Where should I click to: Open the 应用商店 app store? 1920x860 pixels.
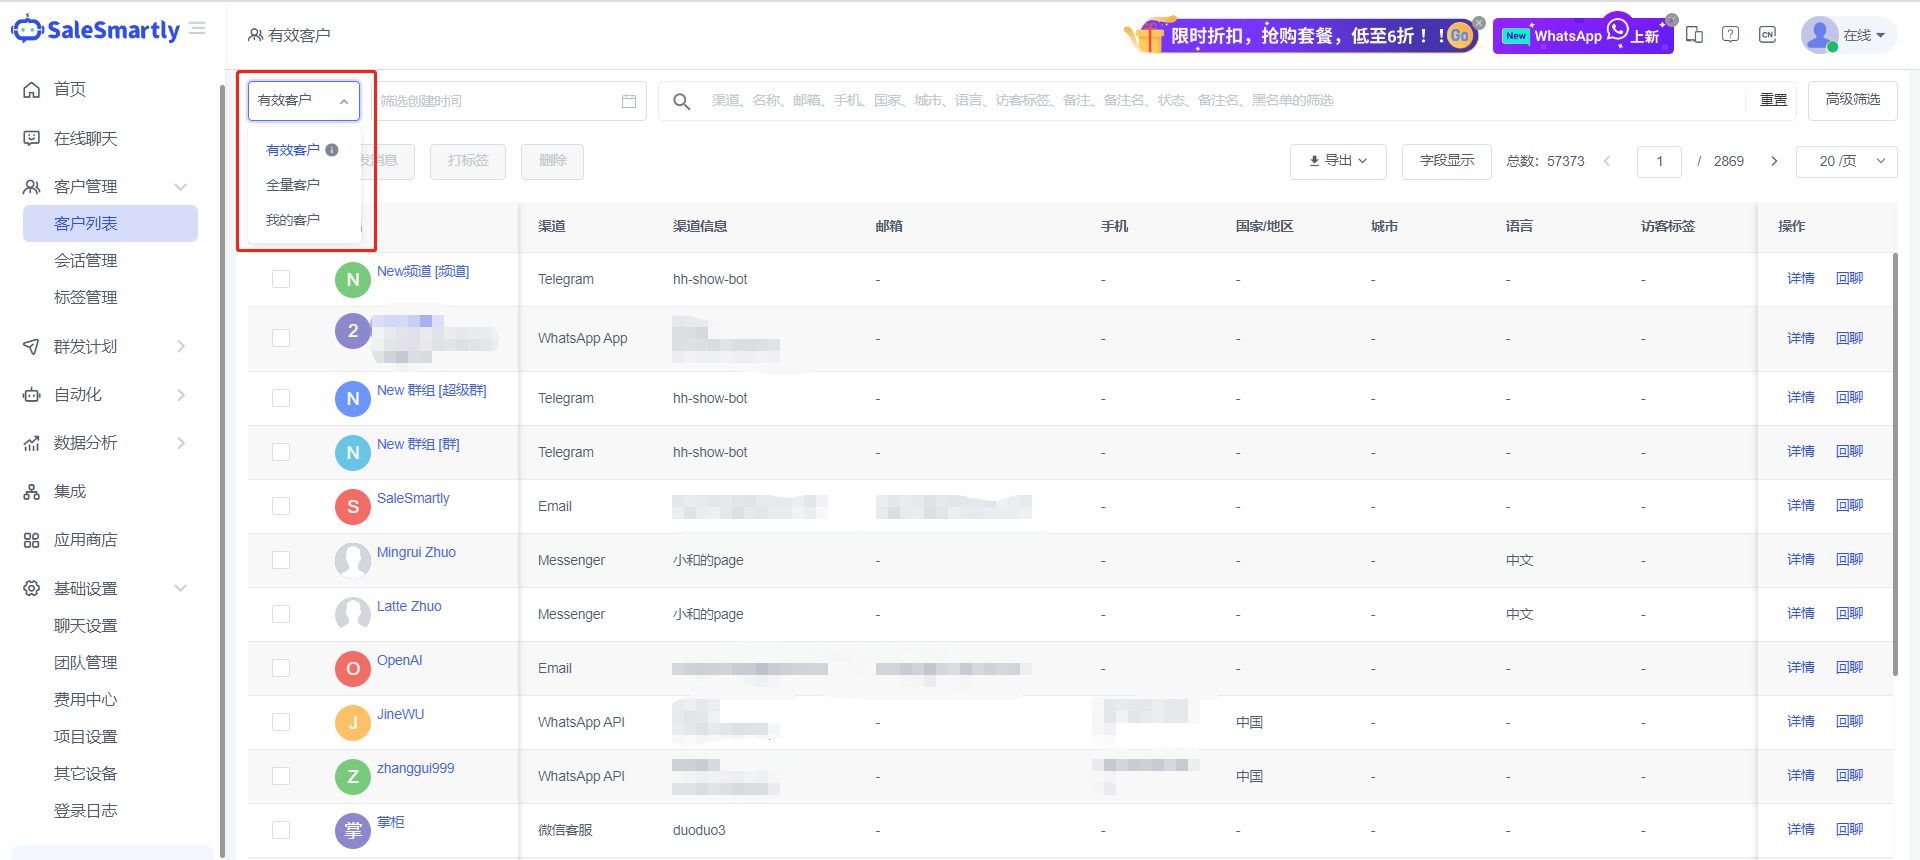tap(85, 539)
